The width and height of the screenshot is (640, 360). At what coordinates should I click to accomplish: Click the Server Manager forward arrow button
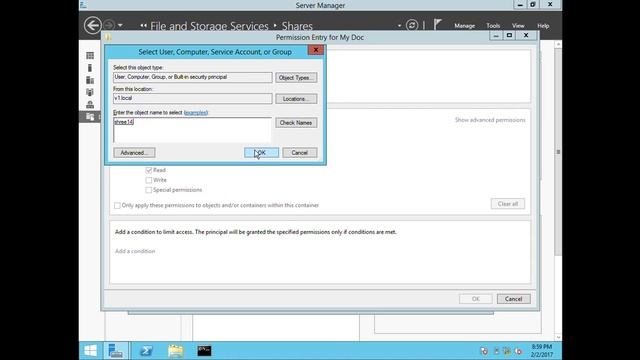pyautogui.click(x=109, y=25)
